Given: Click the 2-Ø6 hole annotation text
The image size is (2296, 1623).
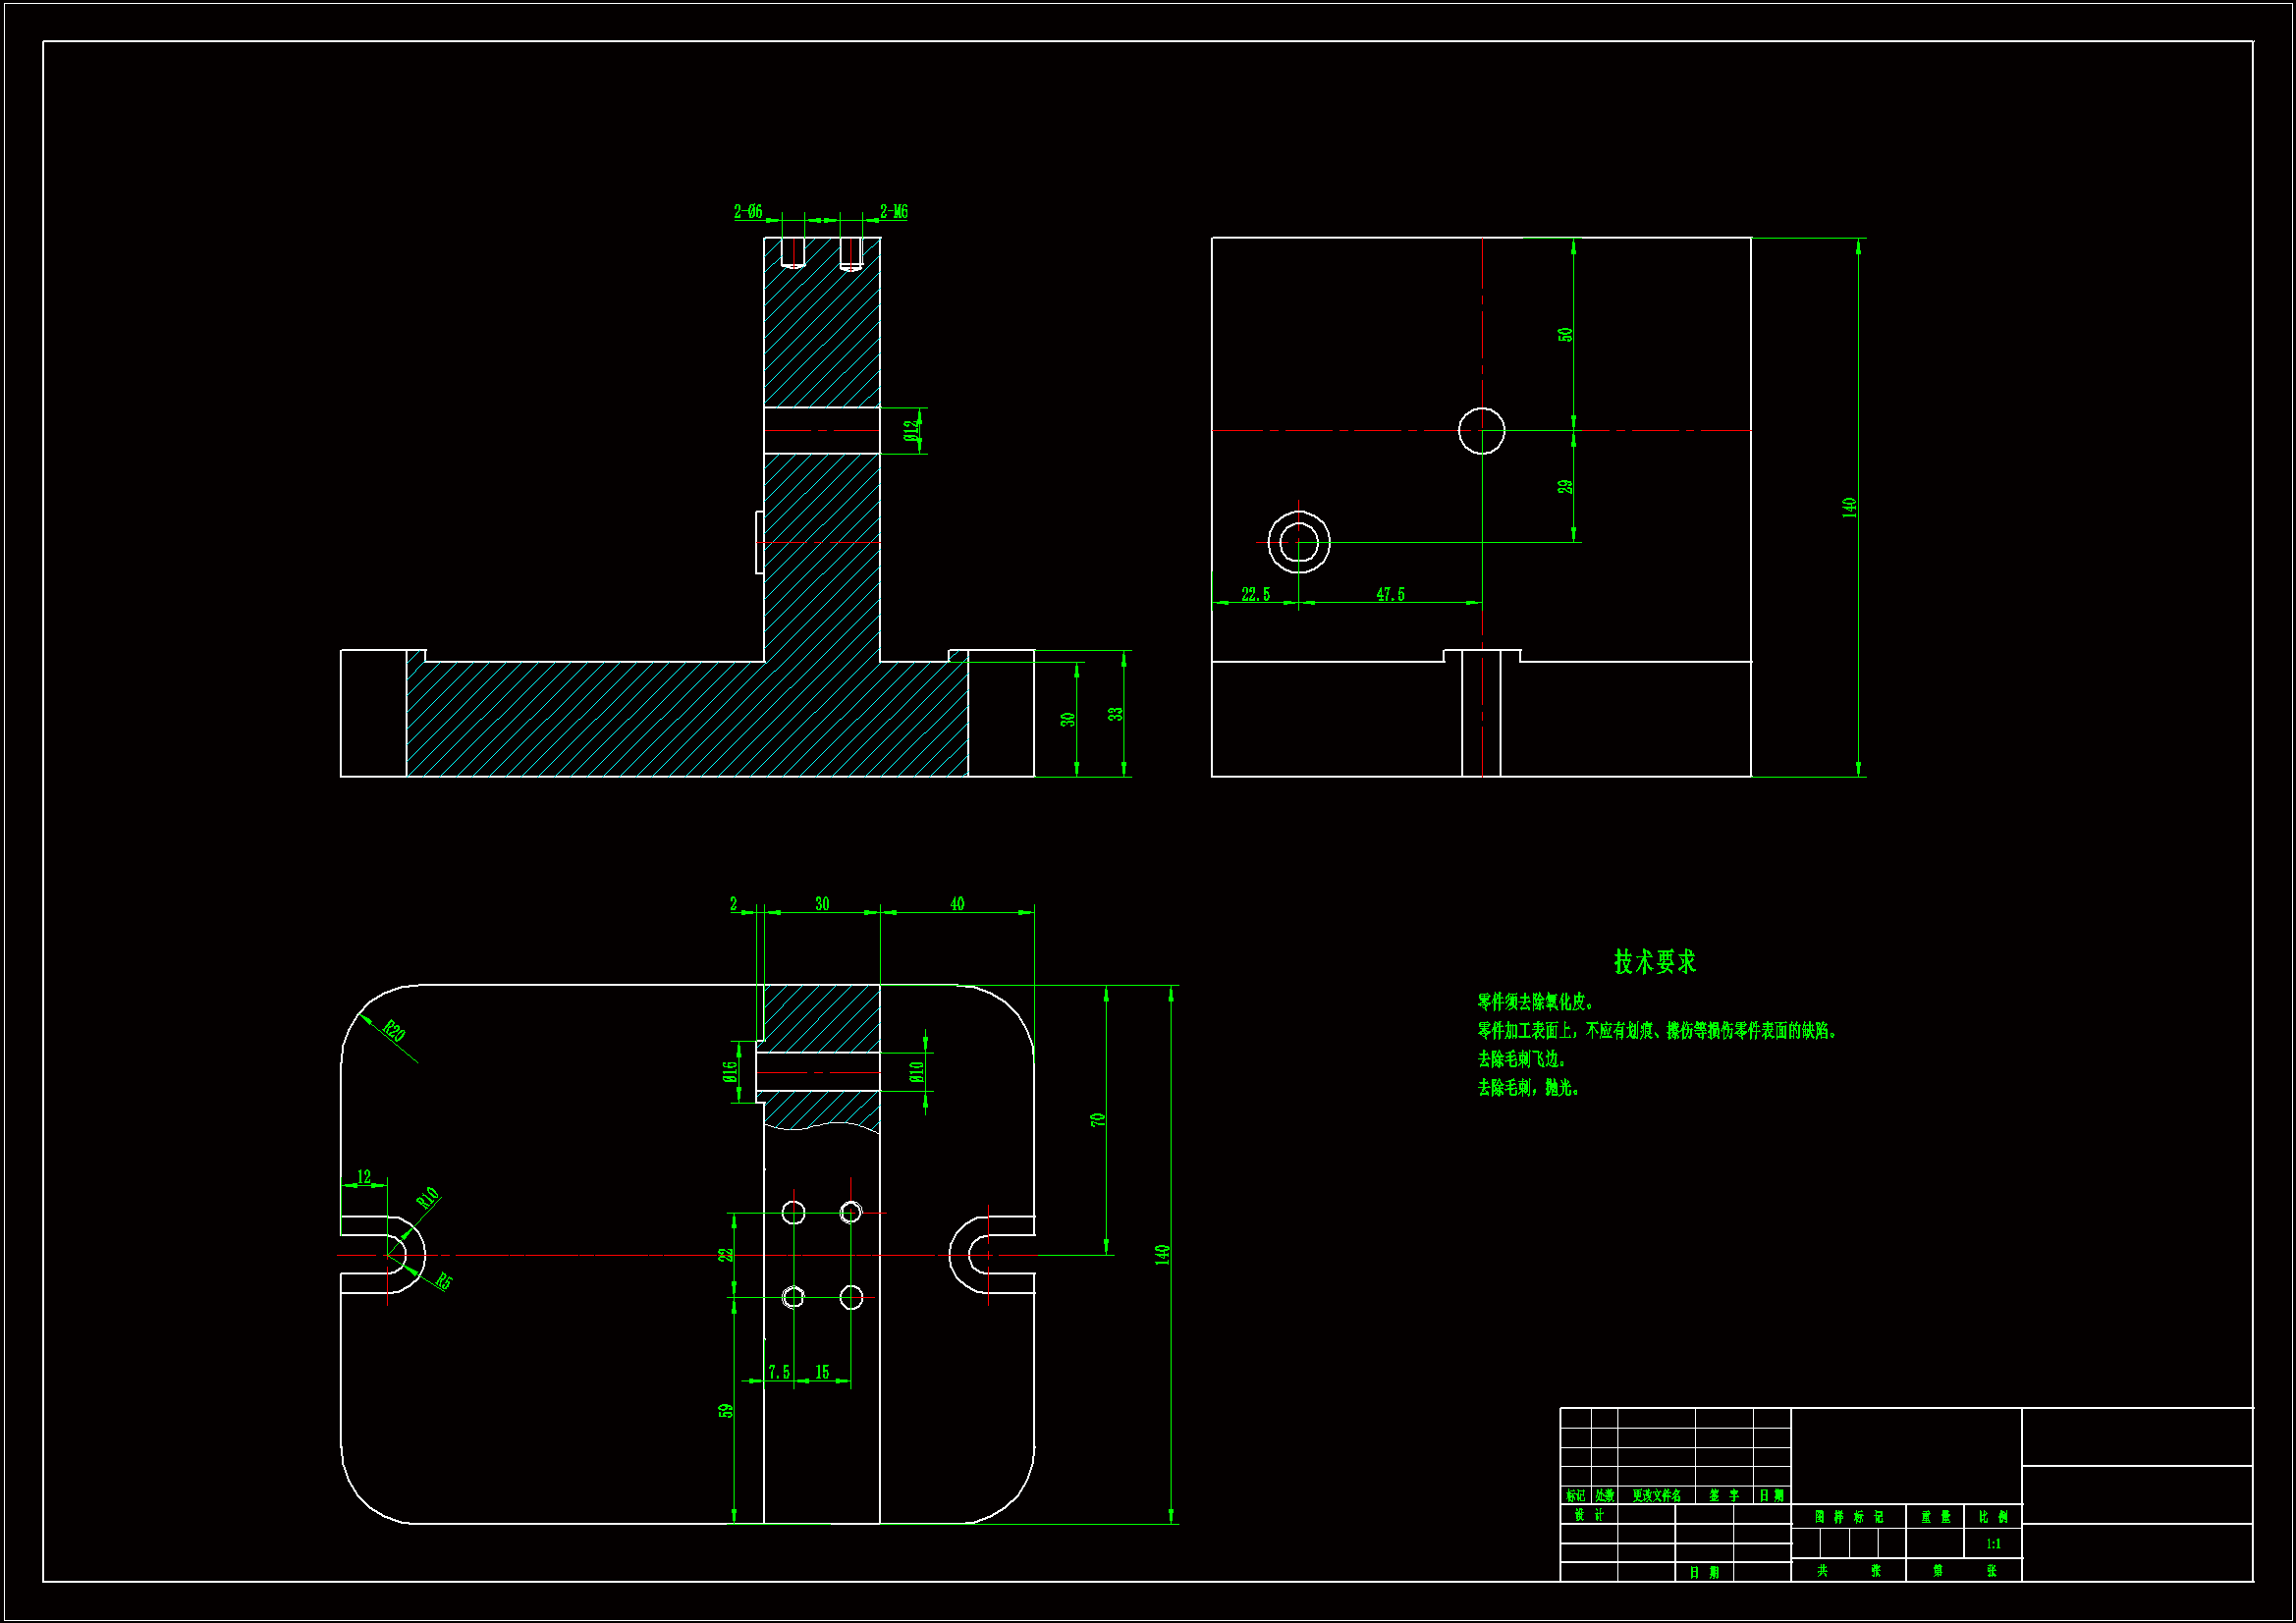Looking at the screenshot, I should click(x=747, y=211).
